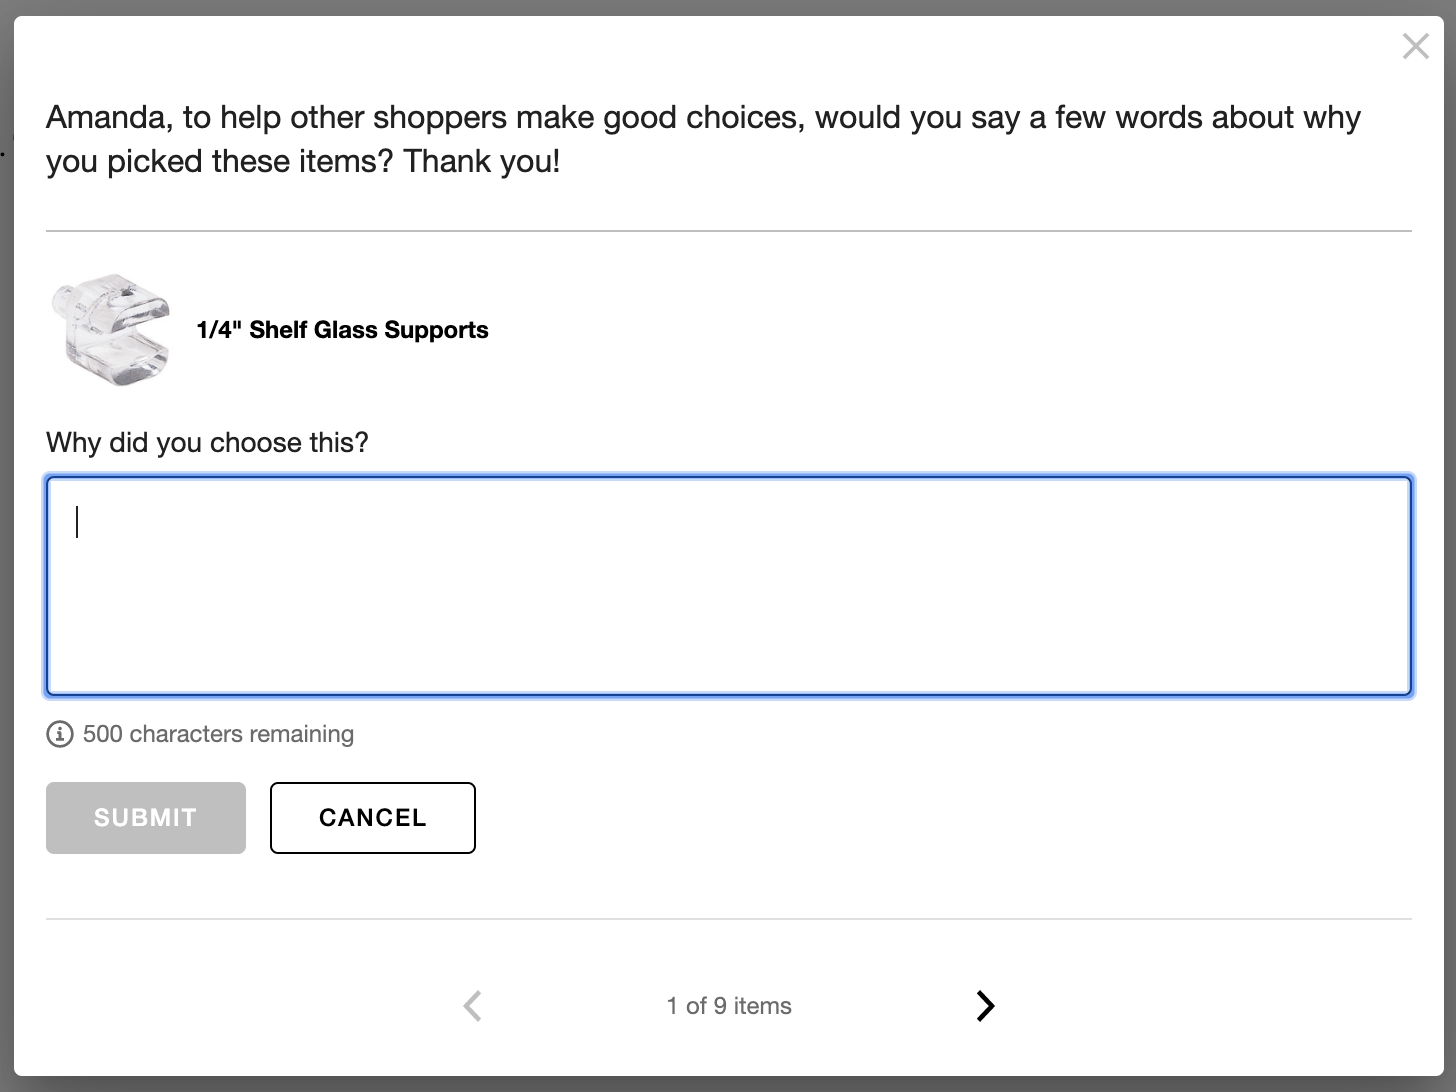The height and width of the screenshot is (1092, 1456).
Task: Click the 1/4" Shelf Glass Supports title
Action: tap(342, 330)
